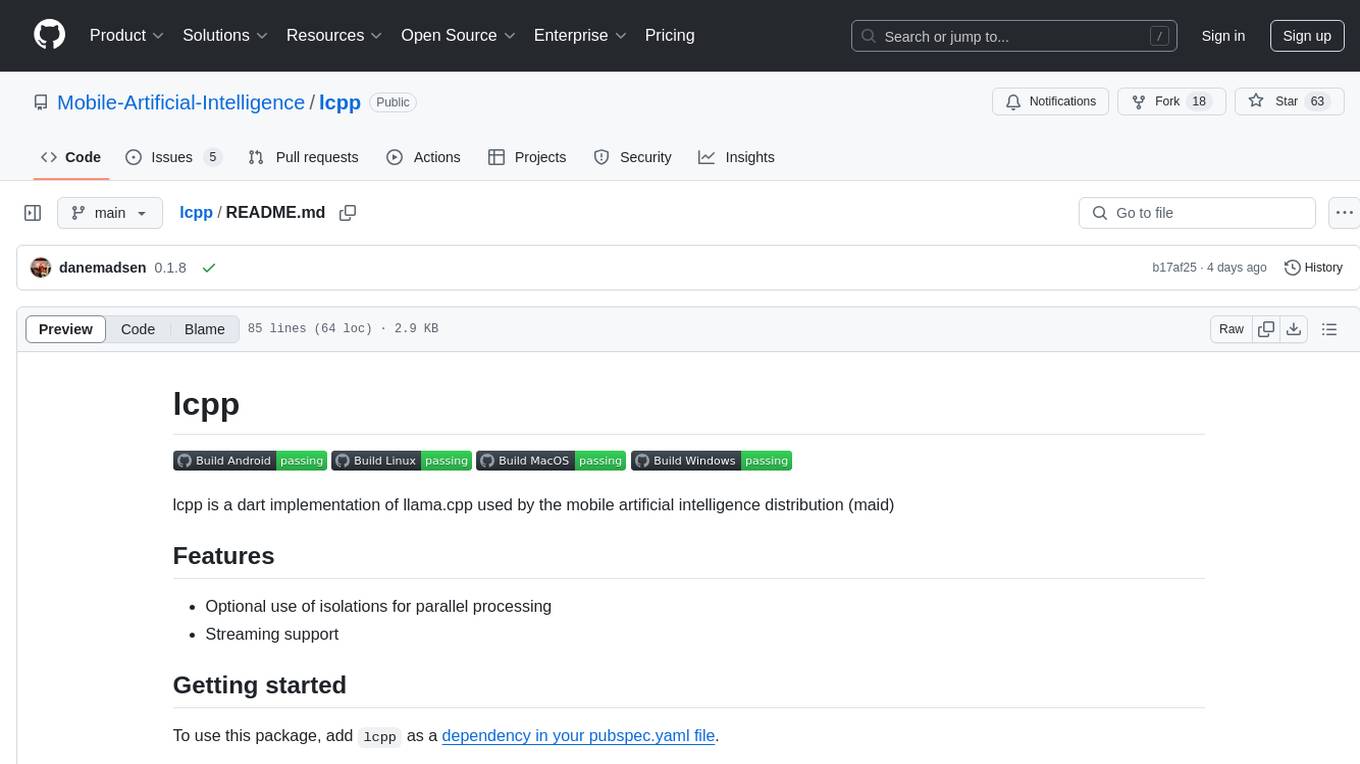Select the Blame view
1360x764 pixels.
coord(204,329)
